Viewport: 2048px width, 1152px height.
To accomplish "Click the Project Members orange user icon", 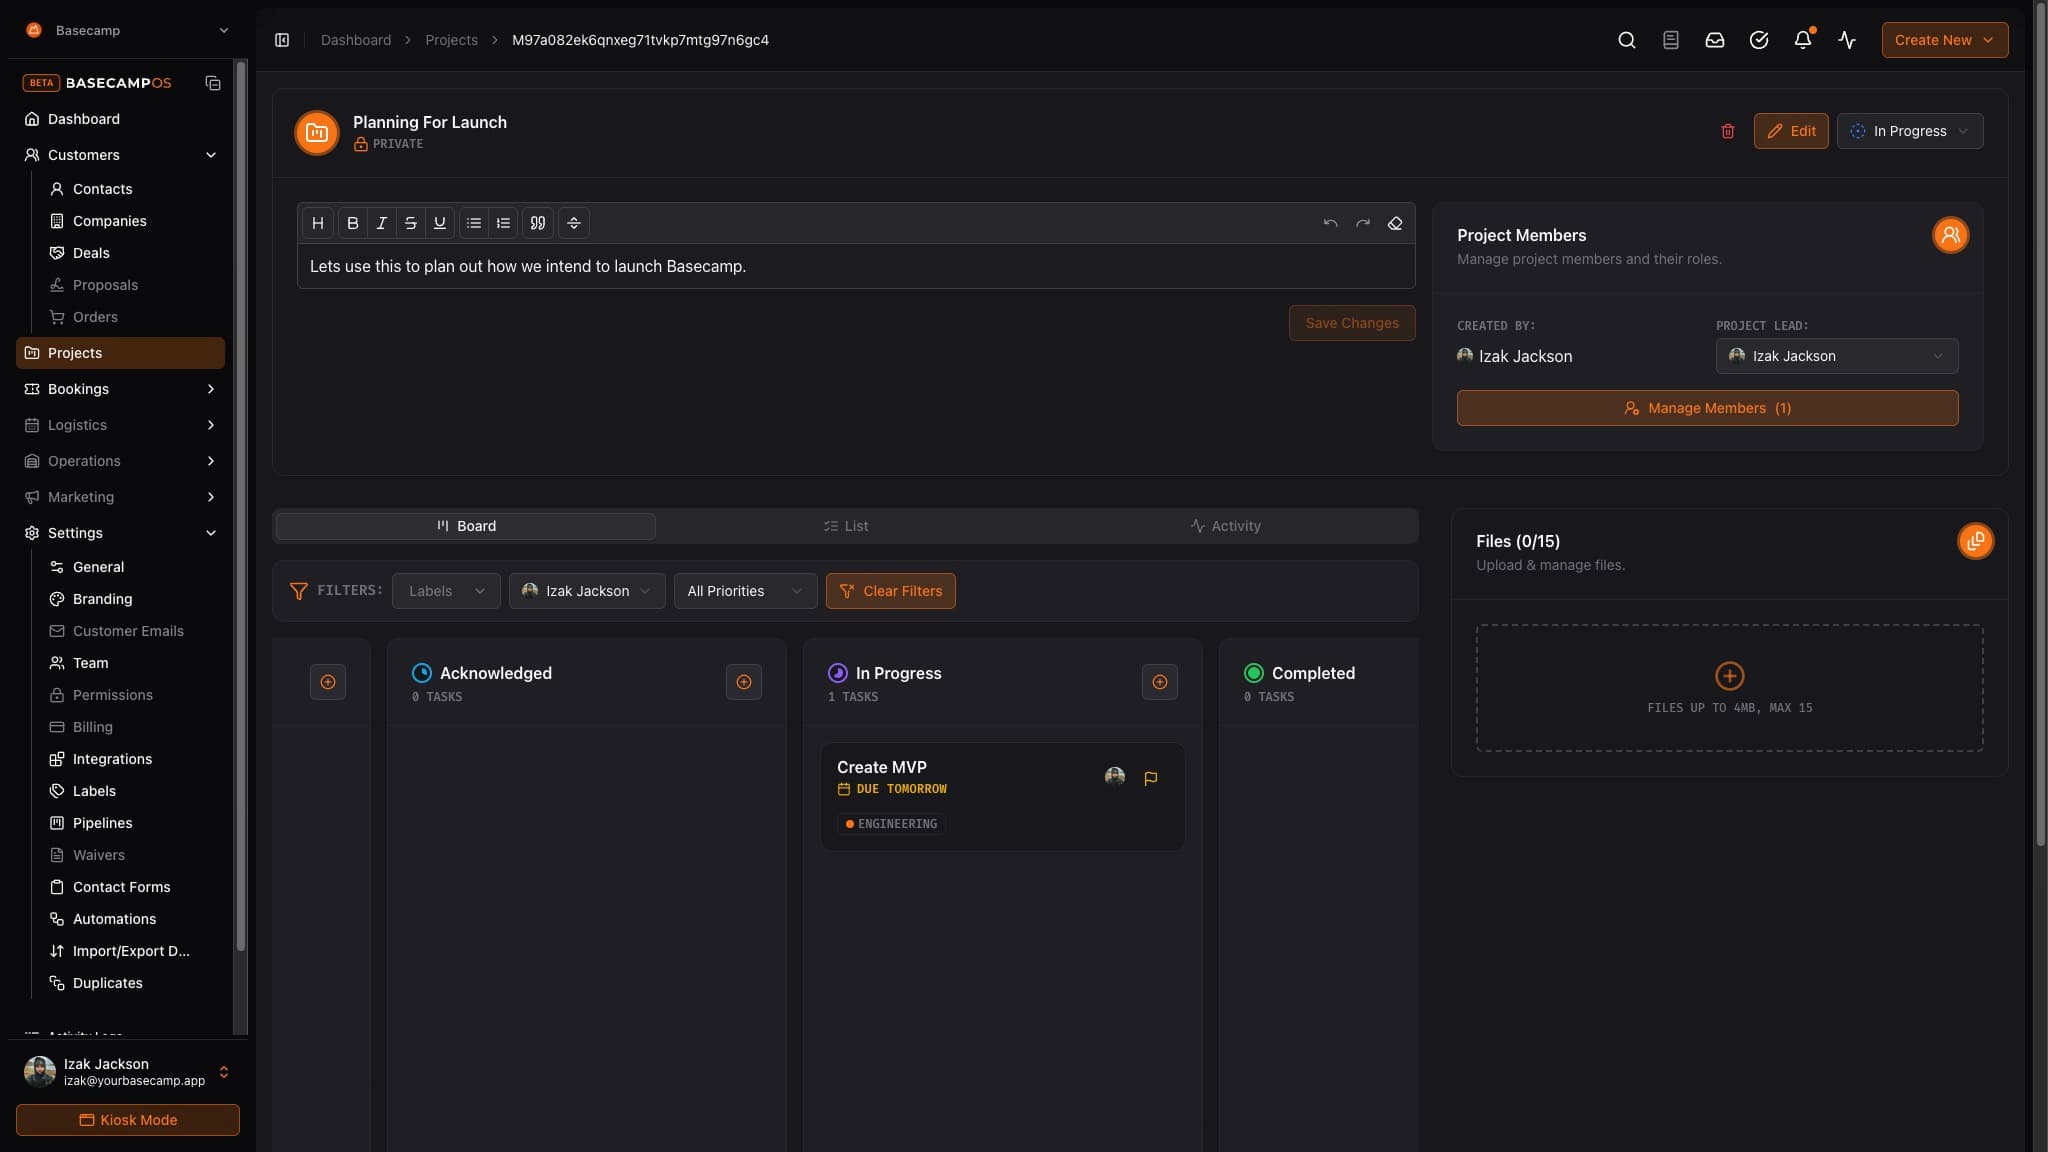I will (x=1950, y=235).
